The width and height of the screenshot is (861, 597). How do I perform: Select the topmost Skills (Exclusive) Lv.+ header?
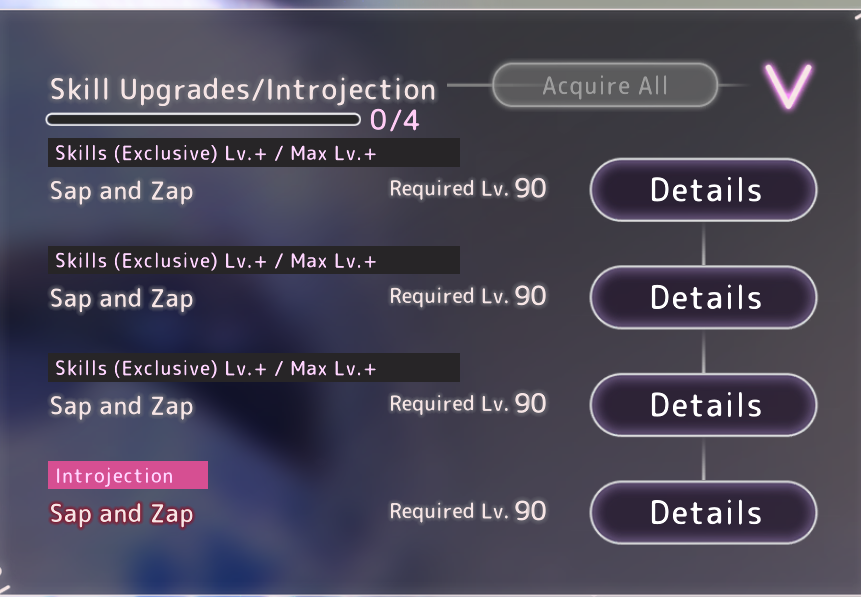(254, 153)
